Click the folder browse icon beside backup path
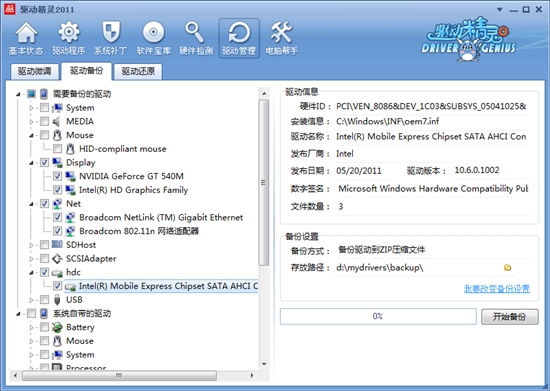The height and width of the screenshot is (391, 550). coord(507,268)
